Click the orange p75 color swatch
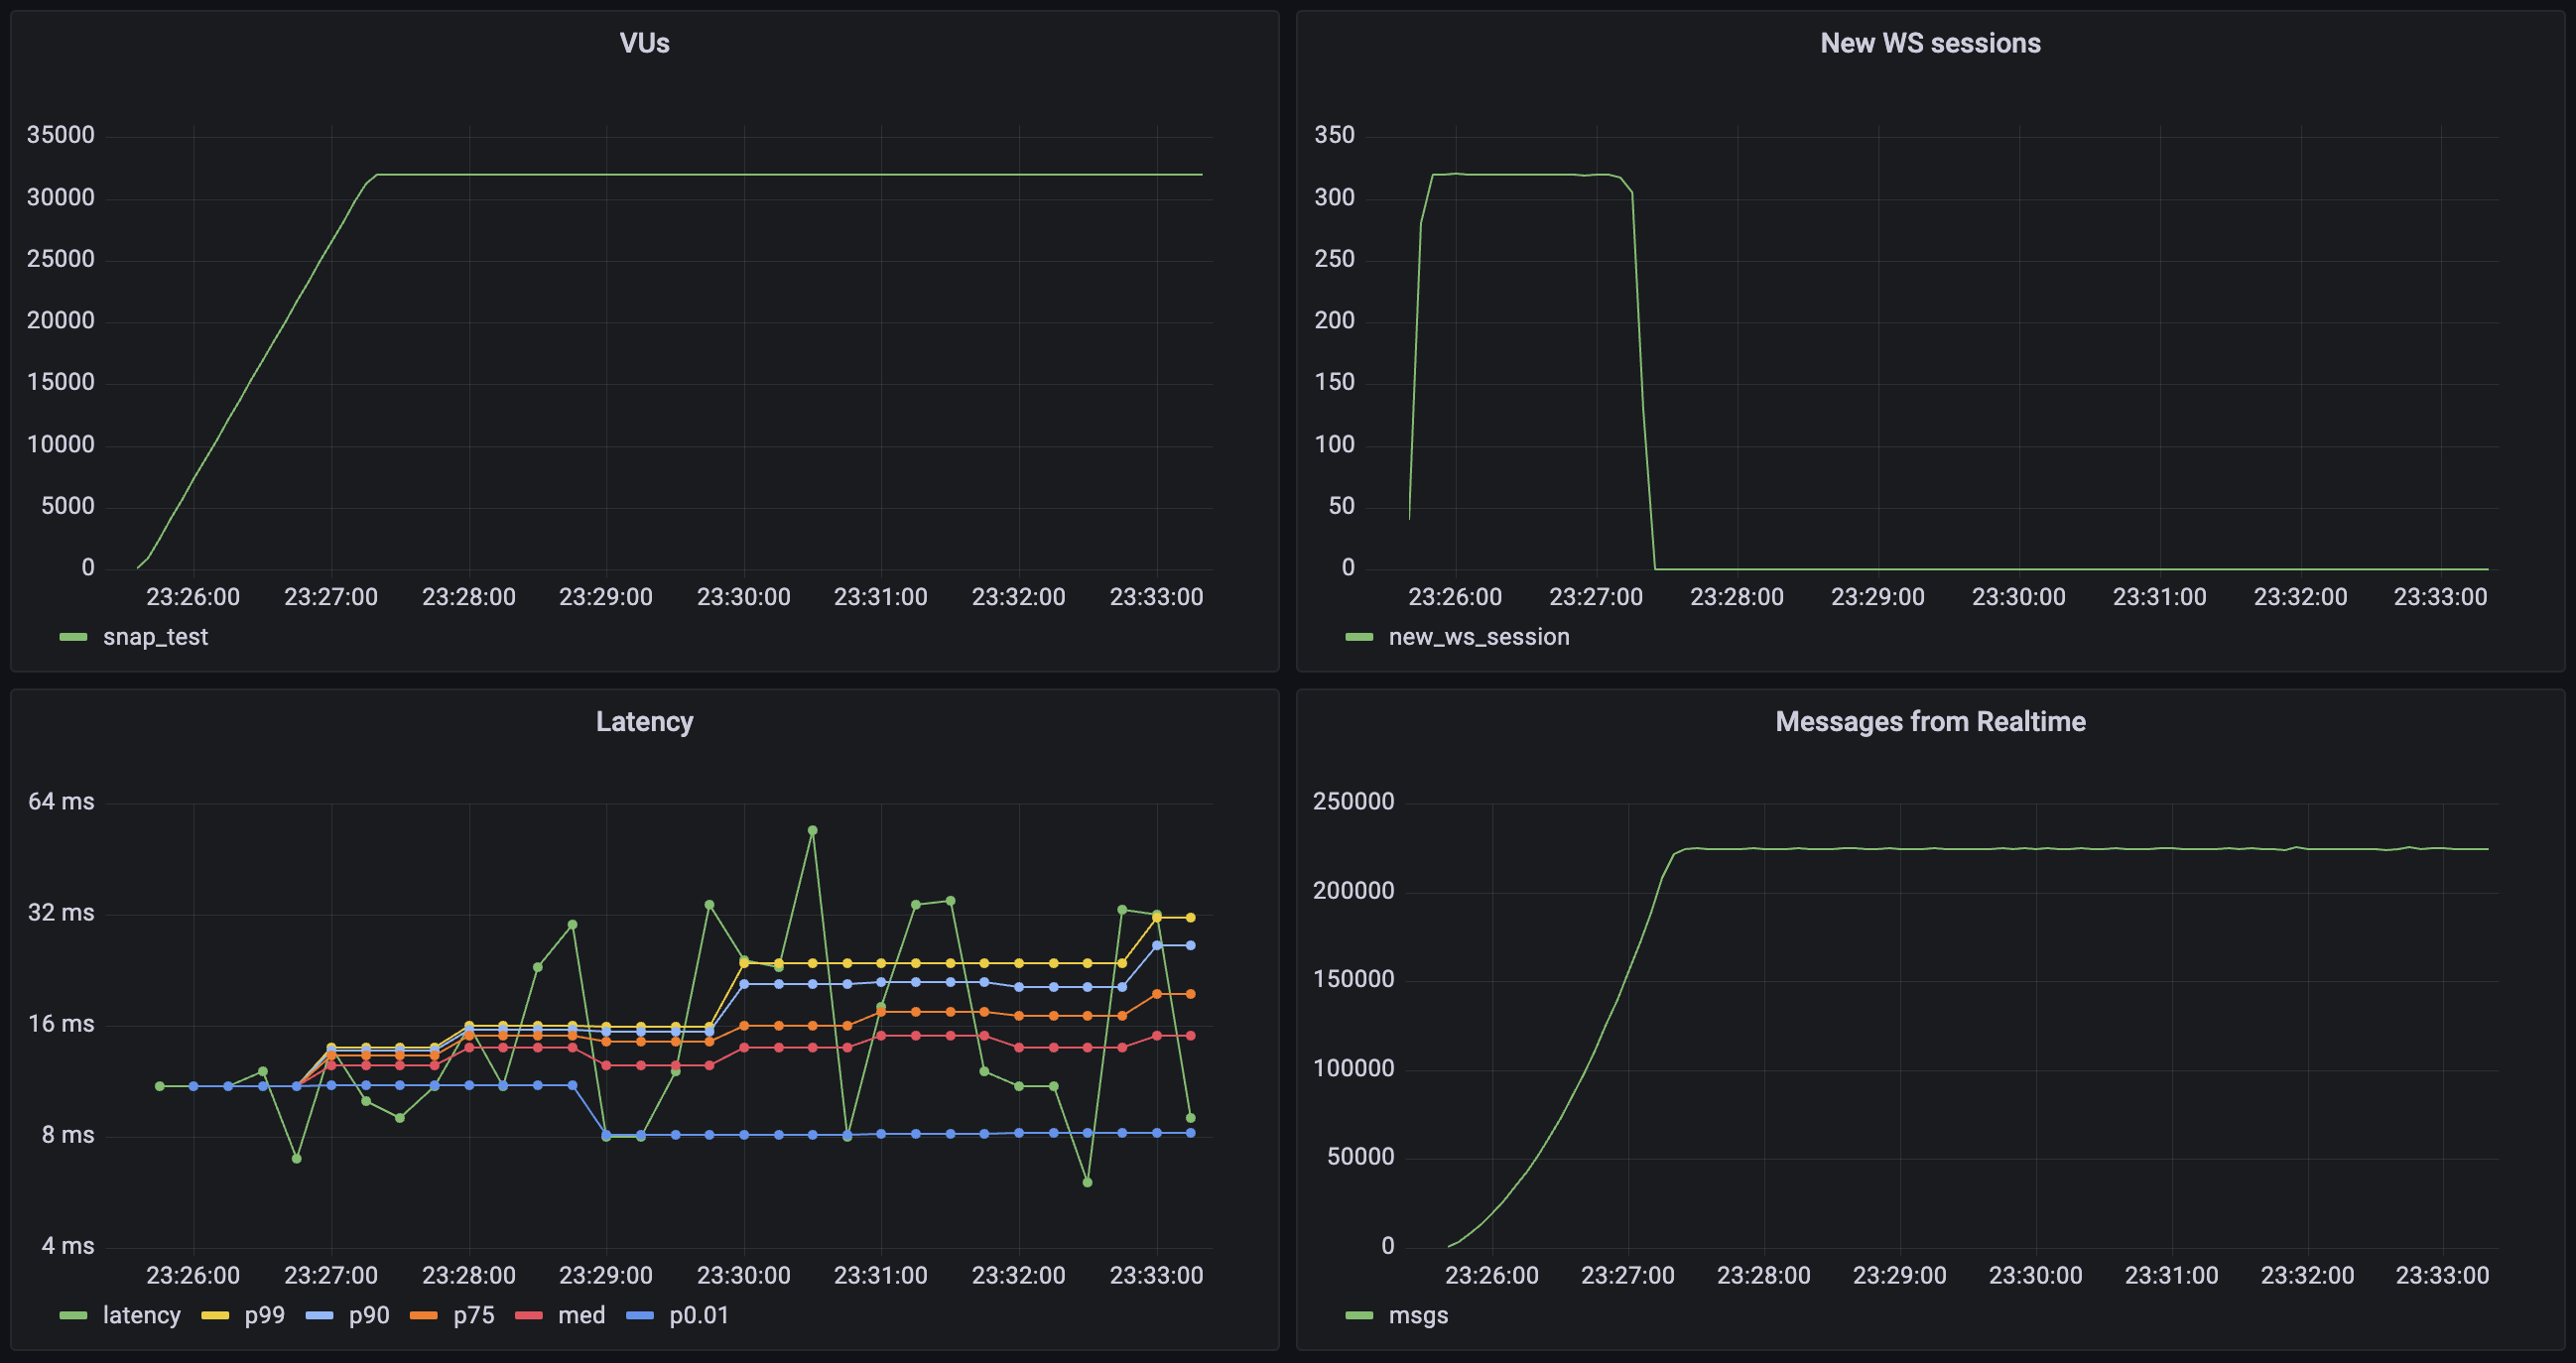 (423, 1315)
